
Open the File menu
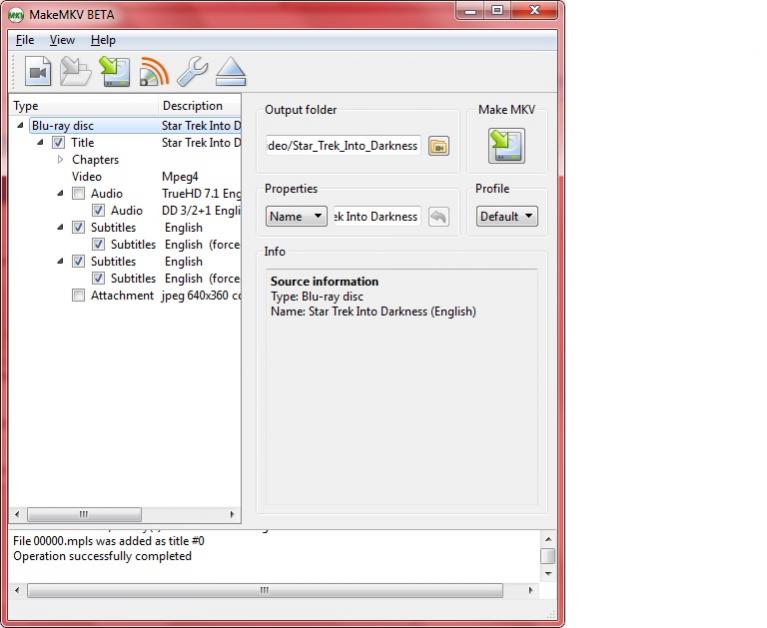tap(25, 40)
